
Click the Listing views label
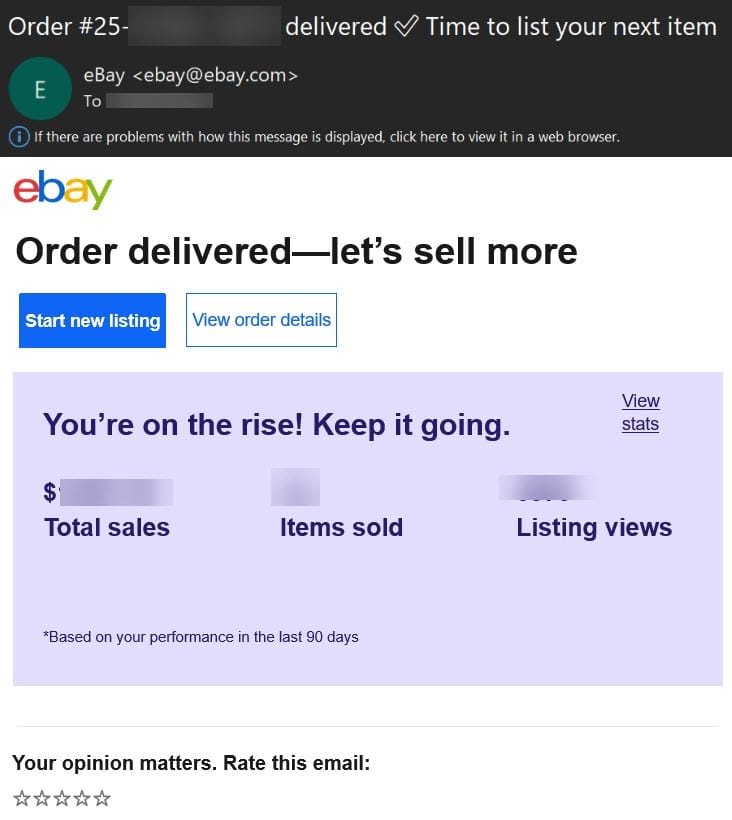point(594,528)
